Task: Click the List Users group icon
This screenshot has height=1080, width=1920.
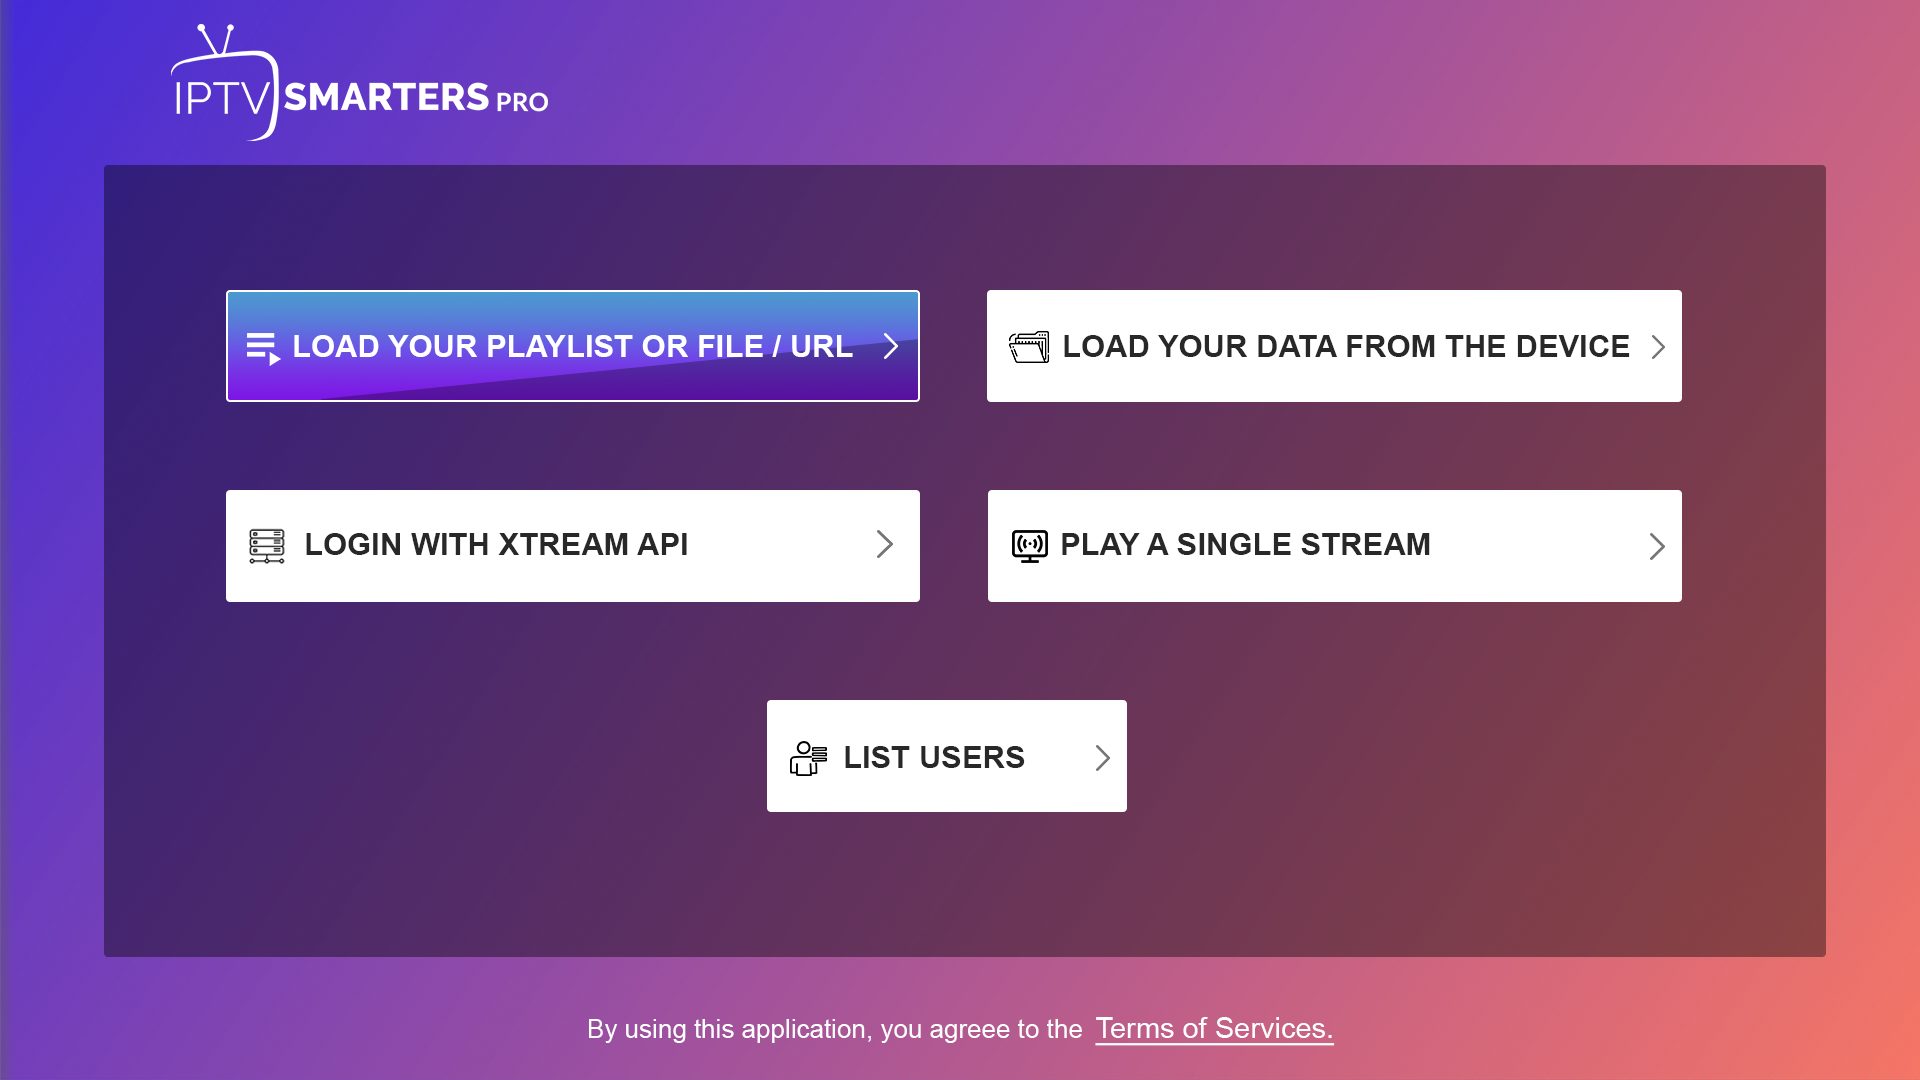Action: click(807, 756)
